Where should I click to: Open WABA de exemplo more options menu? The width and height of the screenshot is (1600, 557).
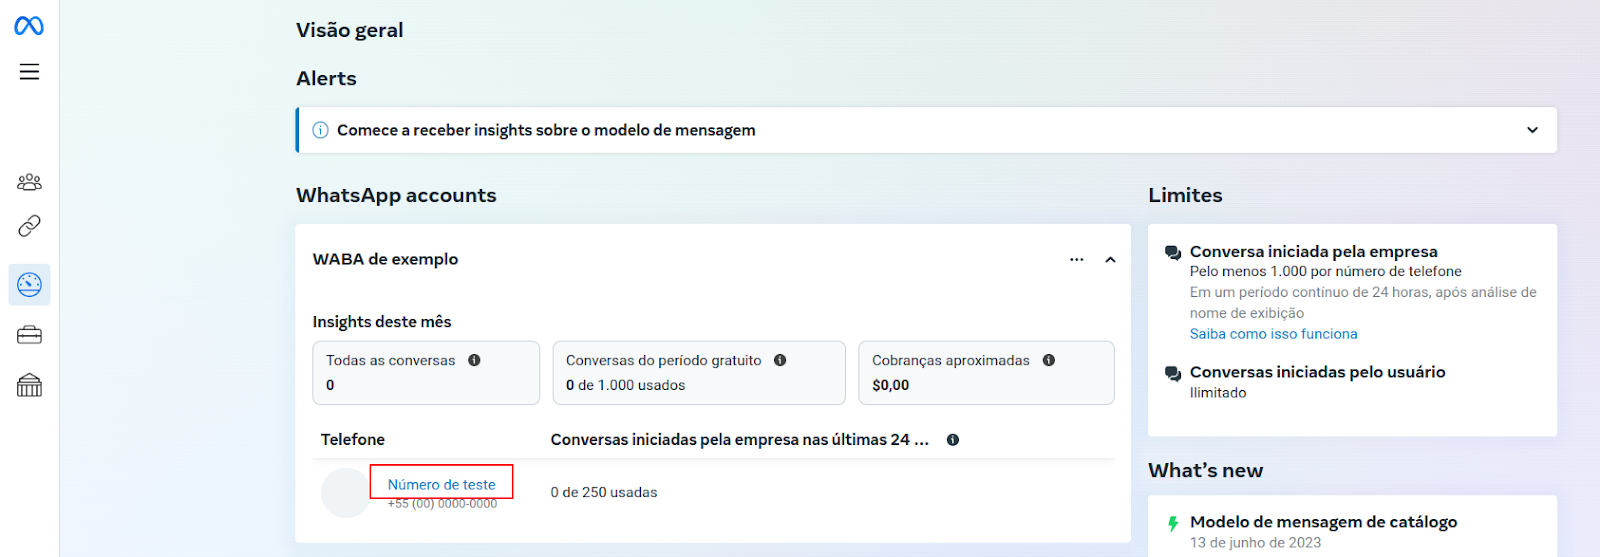[x=1077, y=259]
